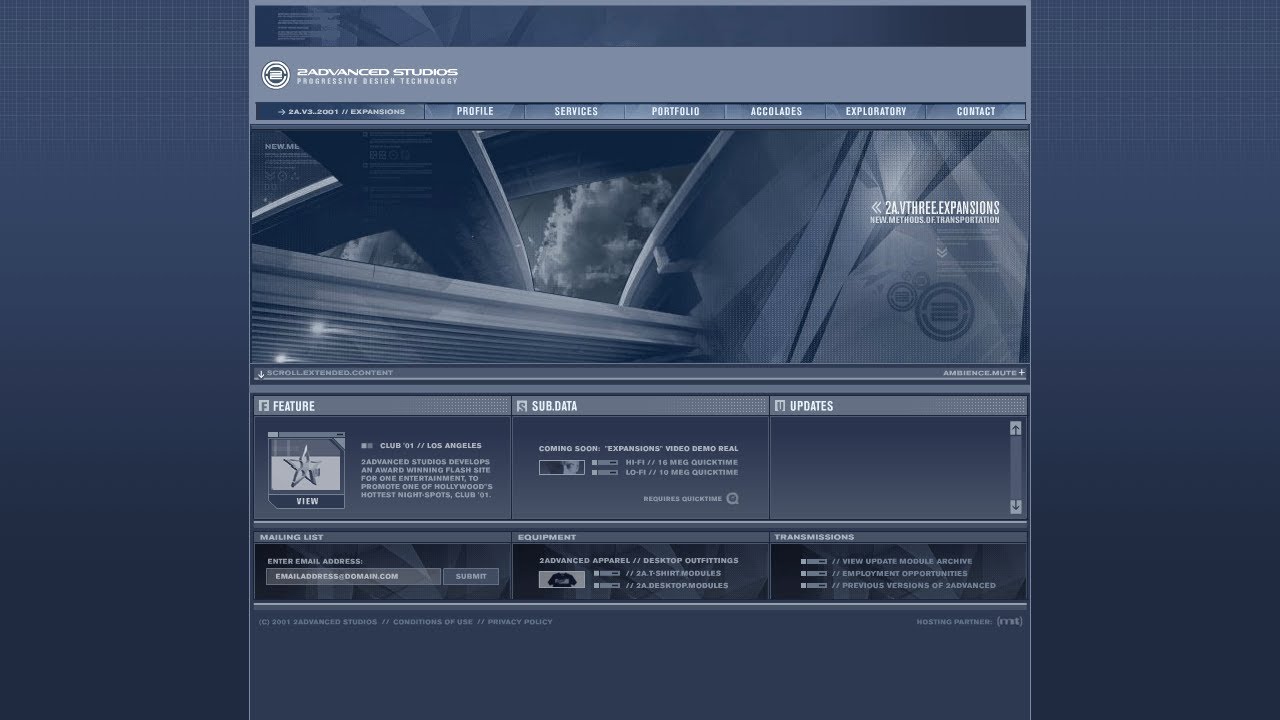The width and height of the screenshot is (1280, 720).
Task: Click the Feature panel F icon
Action: pyautogui.click(x=264, y=406)
